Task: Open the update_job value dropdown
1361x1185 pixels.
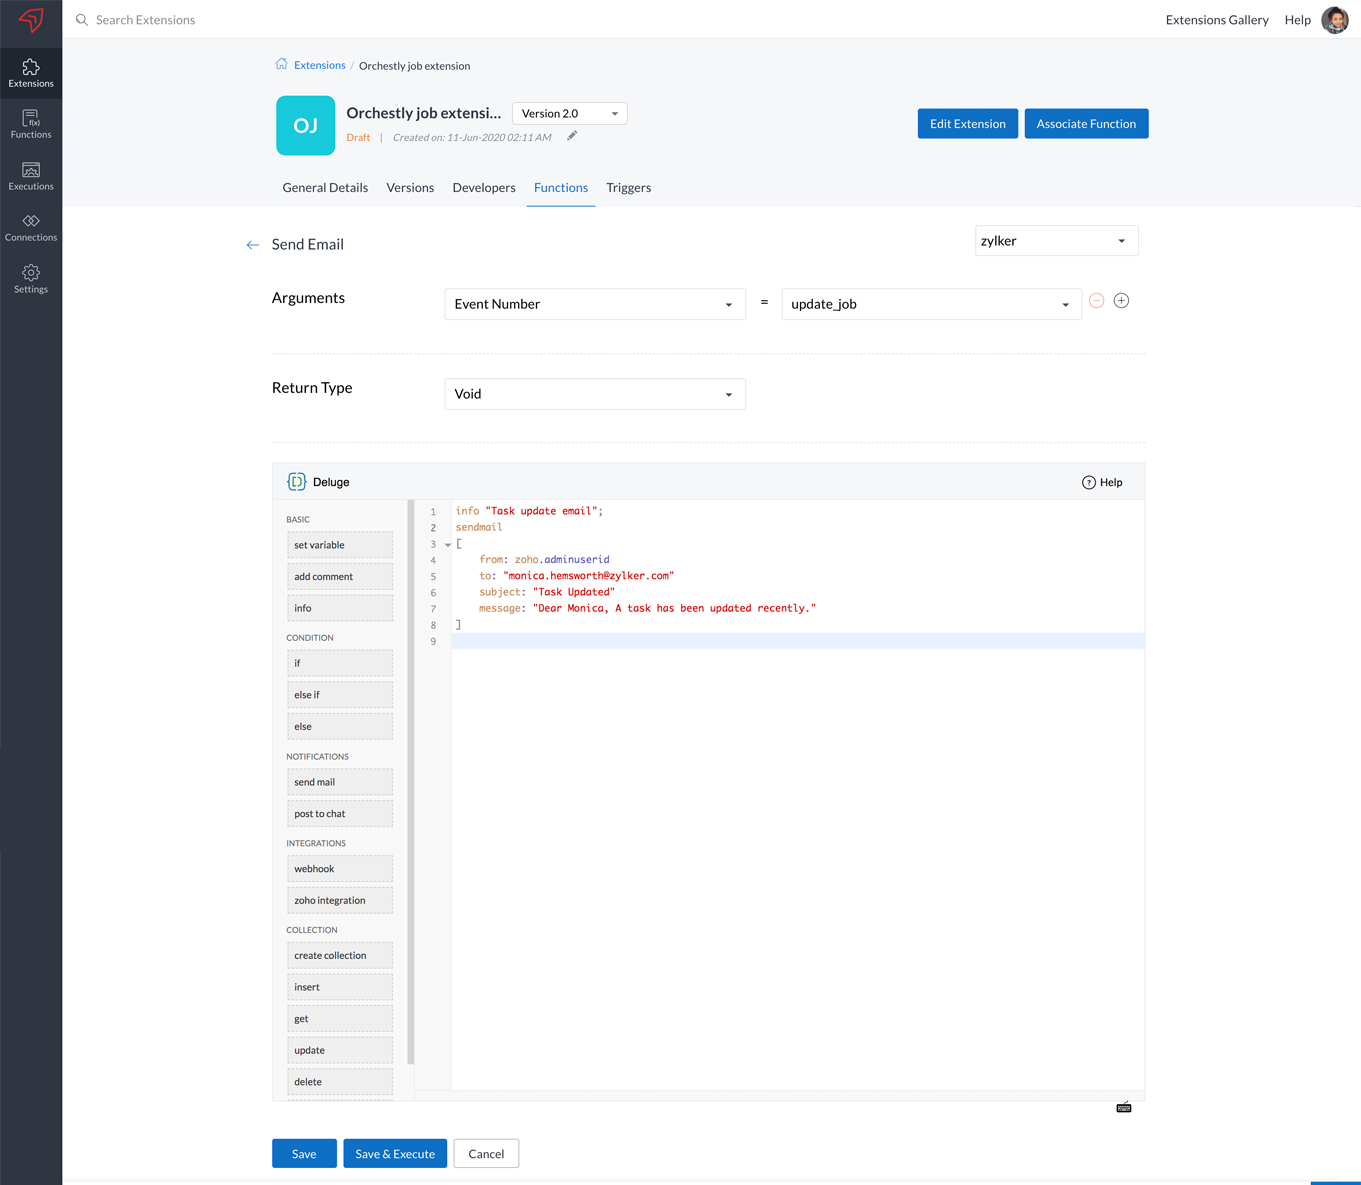Action: (931, 304)
